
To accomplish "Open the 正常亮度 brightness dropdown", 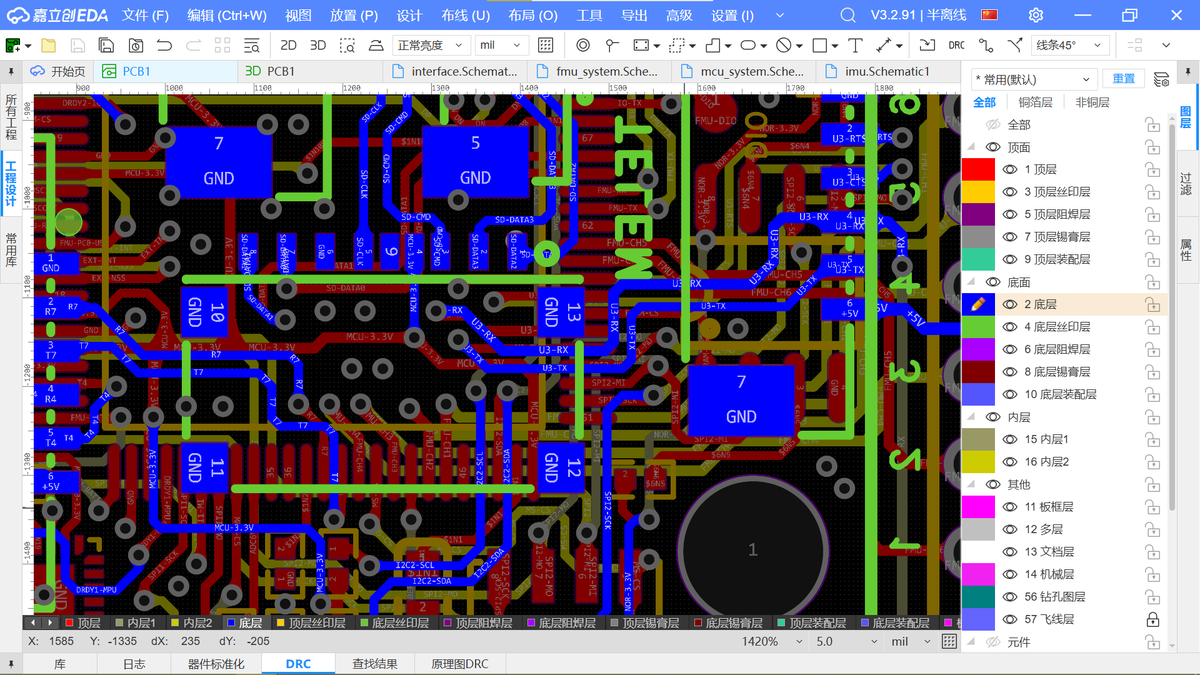I will 432,45.
